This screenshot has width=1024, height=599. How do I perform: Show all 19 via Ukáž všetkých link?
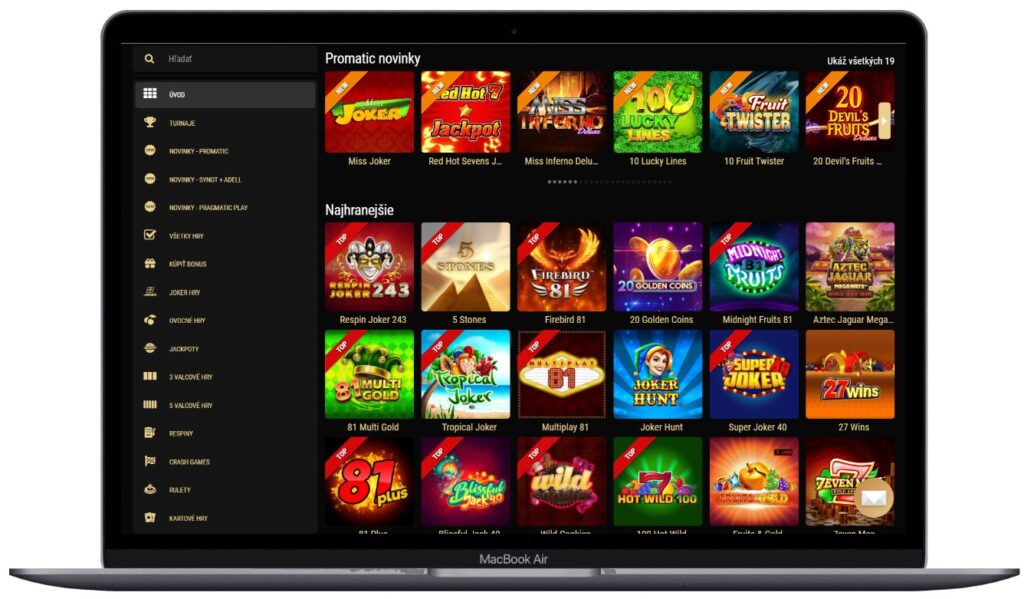(x=861, y=61)
